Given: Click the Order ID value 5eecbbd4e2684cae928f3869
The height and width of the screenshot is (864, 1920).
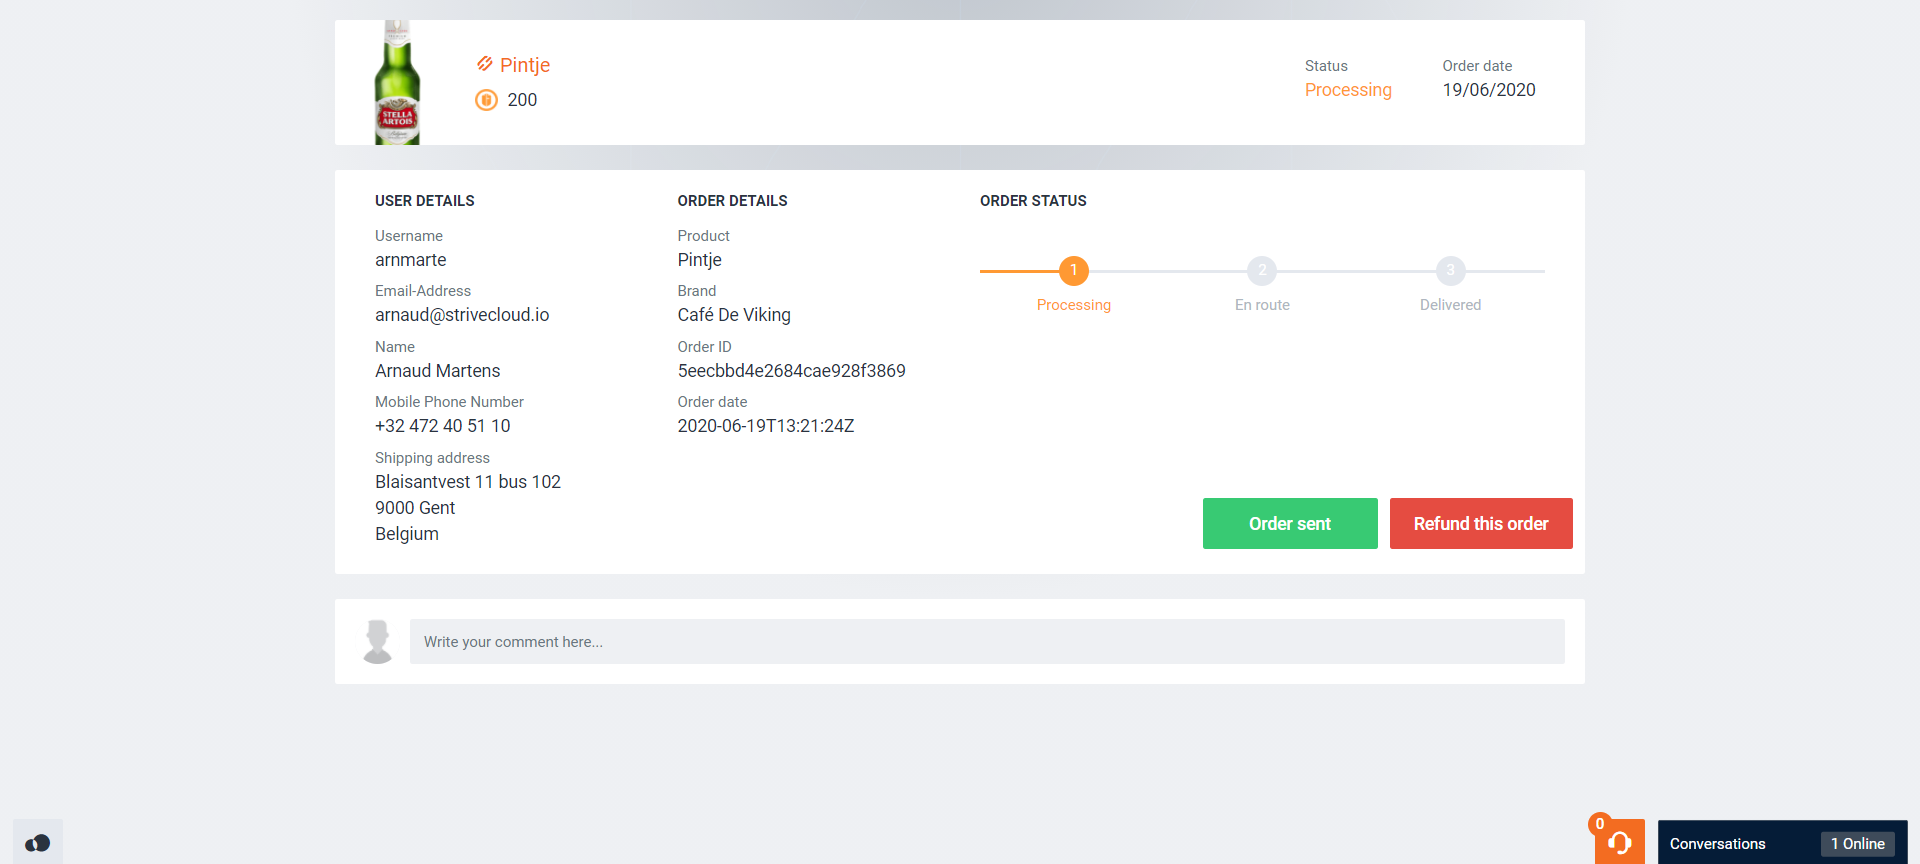Looking at the screenshot, I should [x=791, y=371].
